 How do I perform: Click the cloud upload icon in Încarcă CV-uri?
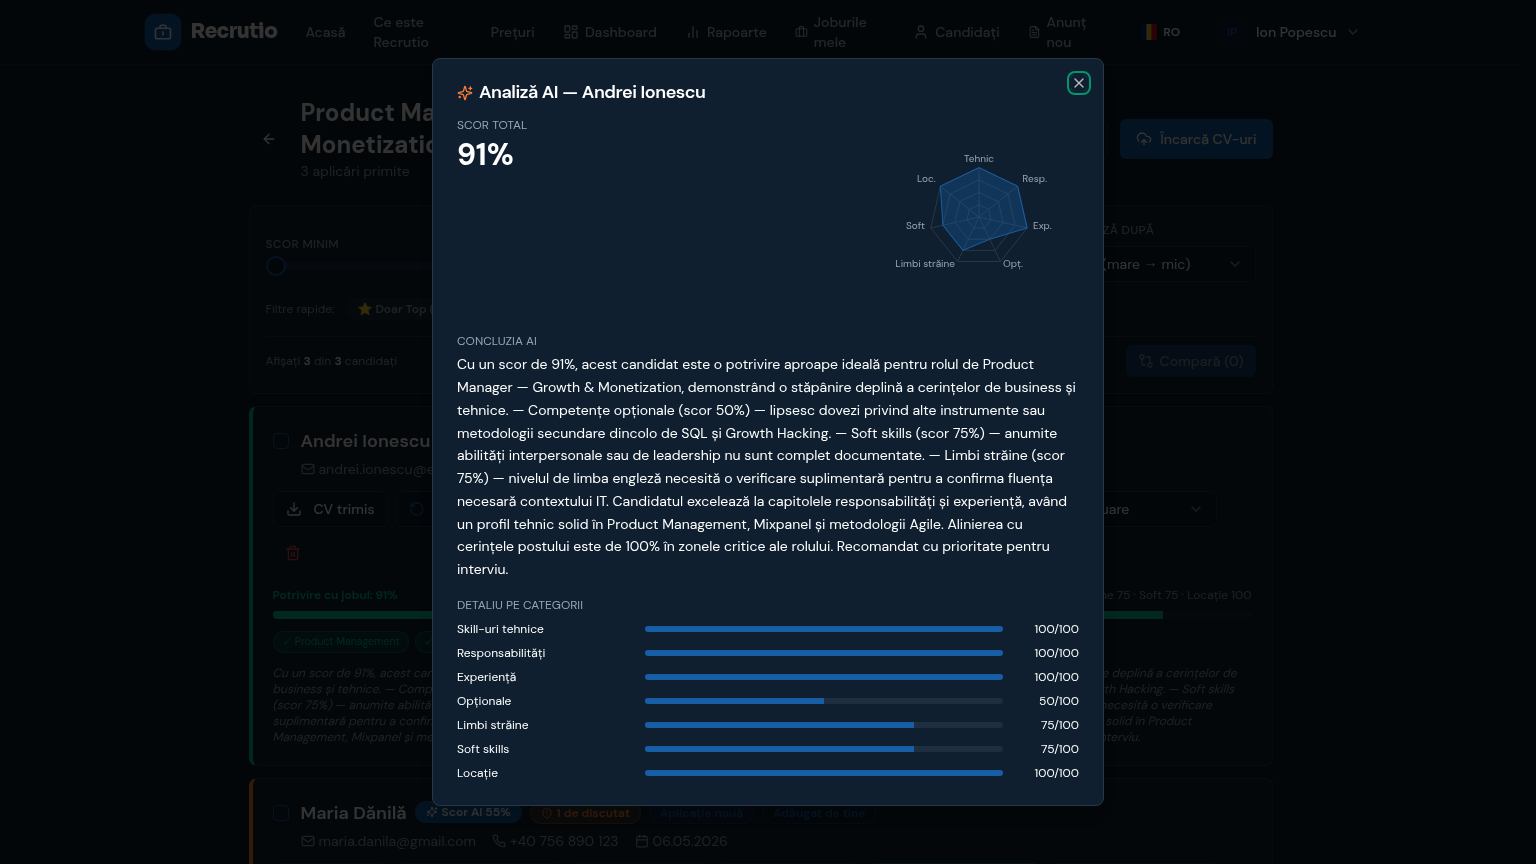coord(1144,139)
